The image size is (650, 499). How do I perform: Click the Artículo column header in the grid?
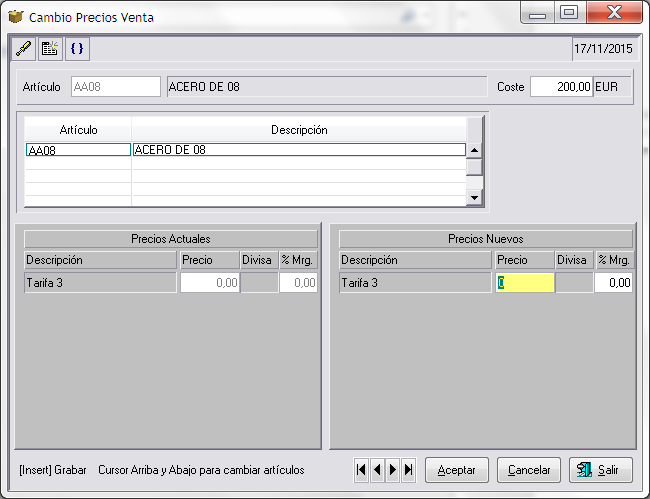click(78, 130)
